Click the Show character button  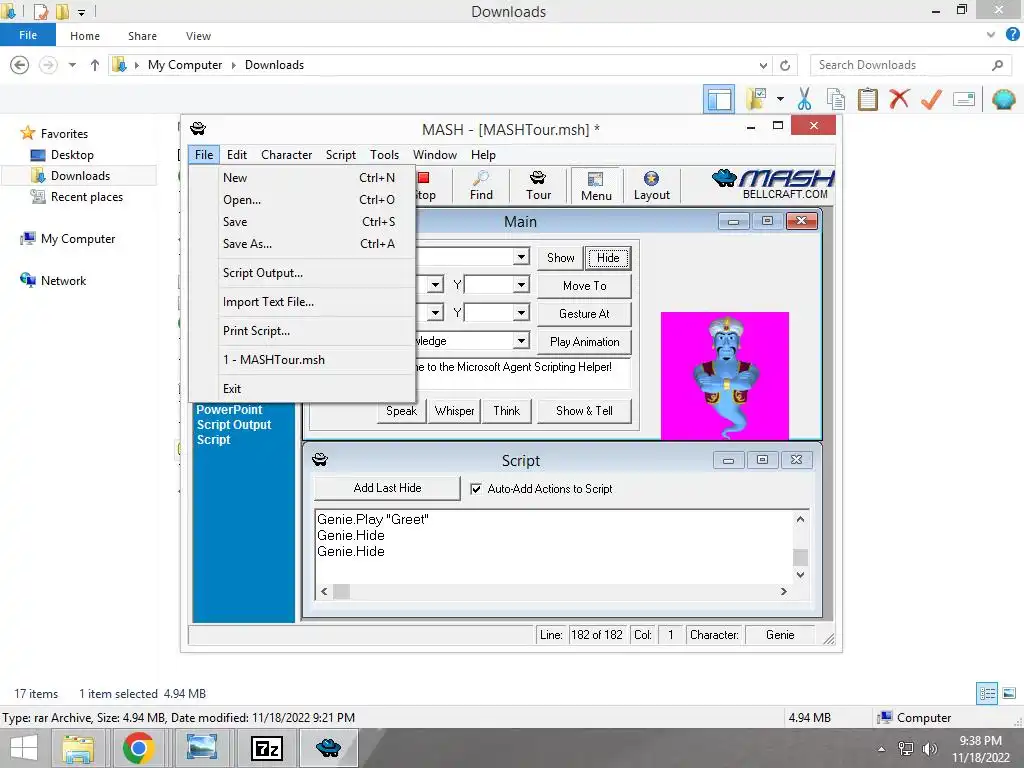560,257
